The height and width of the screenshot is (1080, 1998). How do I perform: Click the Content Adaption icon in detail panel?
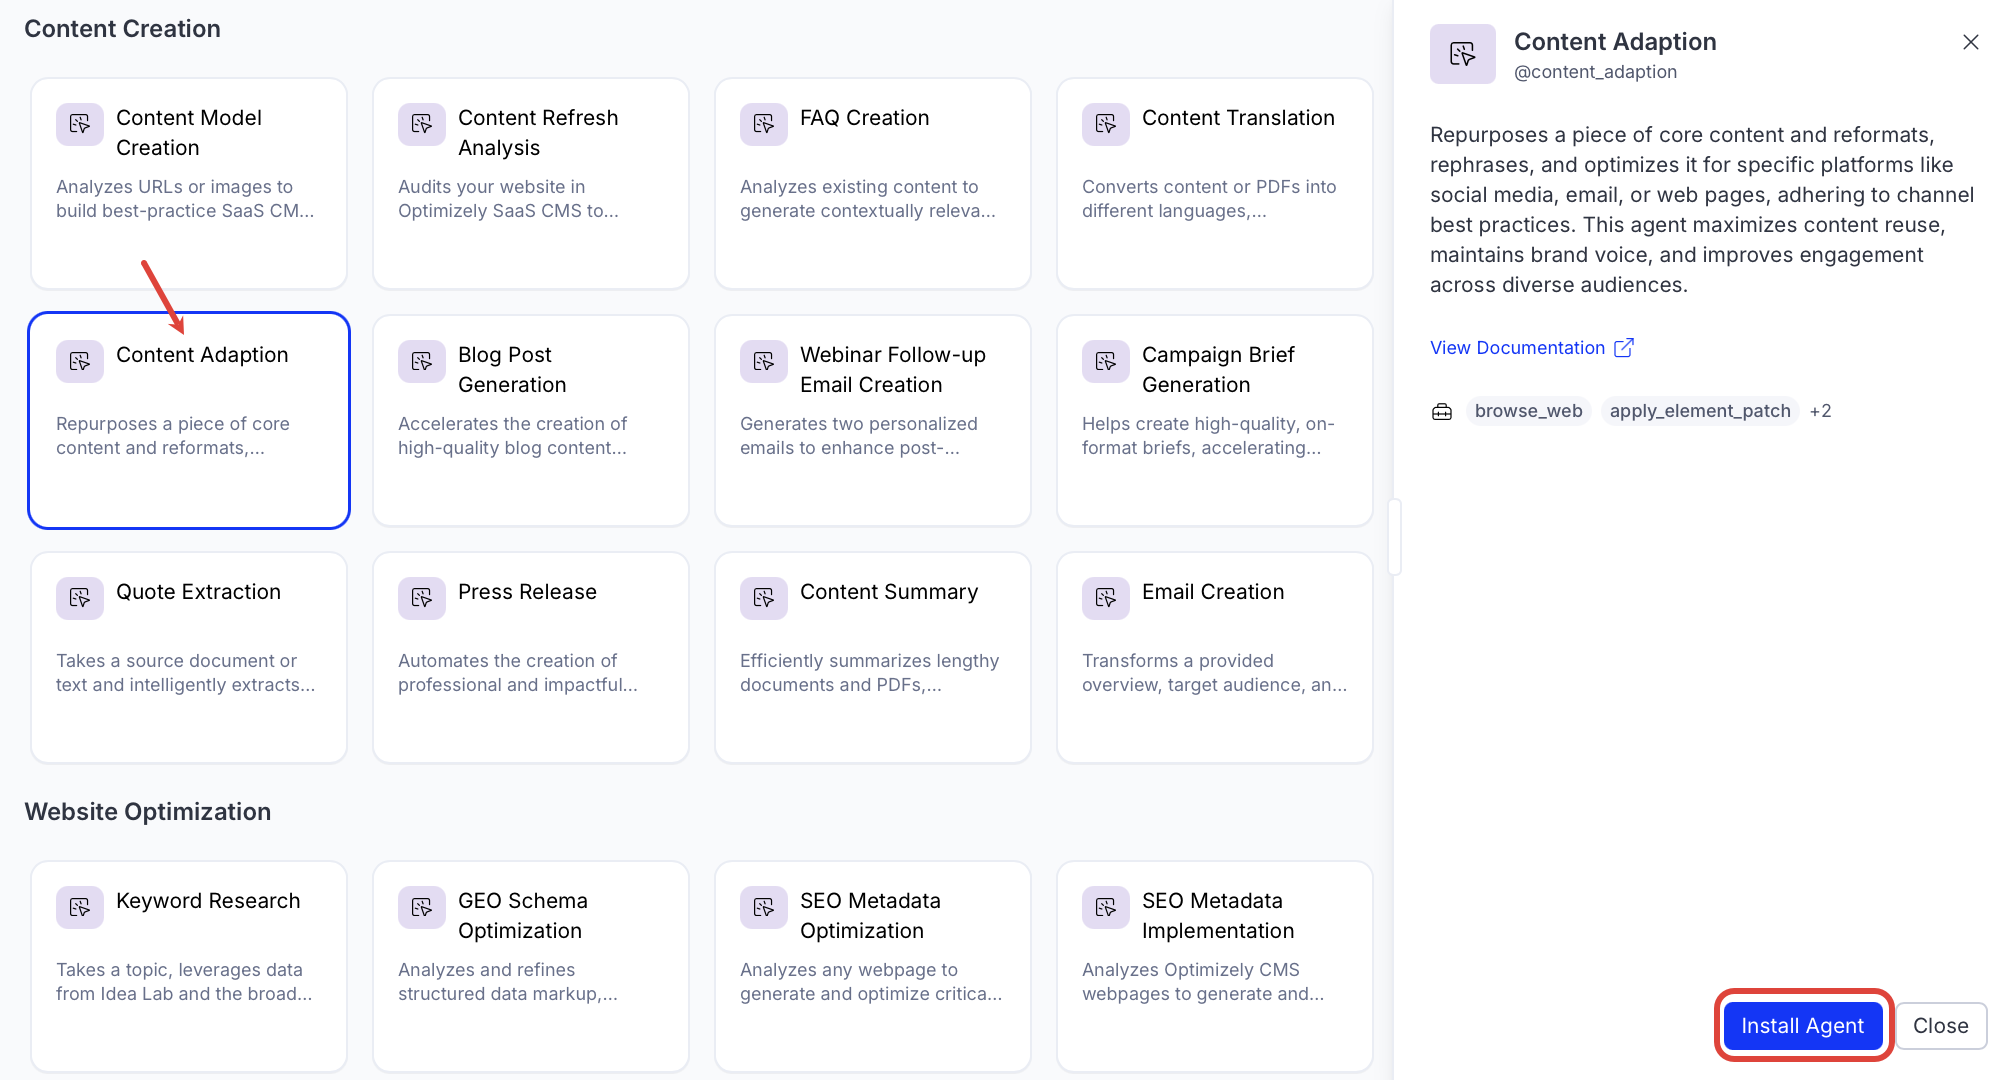(x=1462, y=54)
